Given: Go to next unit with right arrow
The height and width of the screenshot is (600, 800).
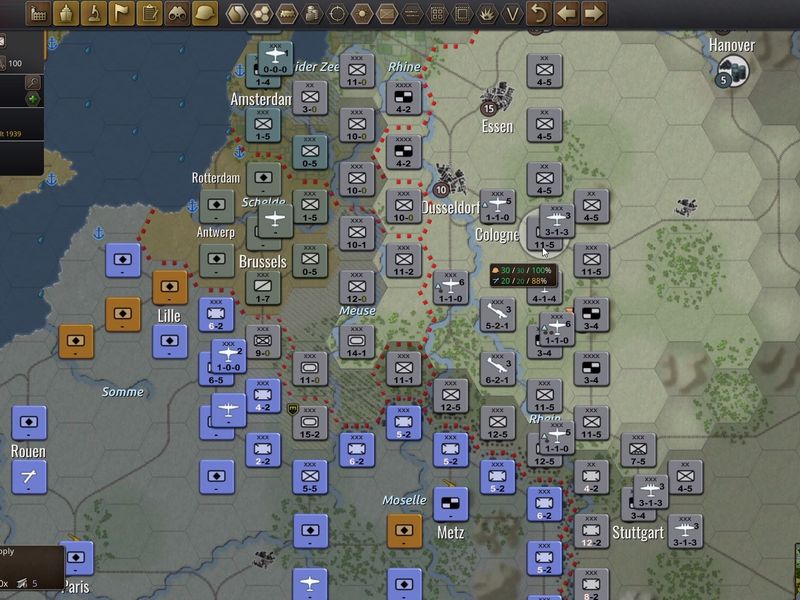Looking at the screenshot, I should coord(594,14).
